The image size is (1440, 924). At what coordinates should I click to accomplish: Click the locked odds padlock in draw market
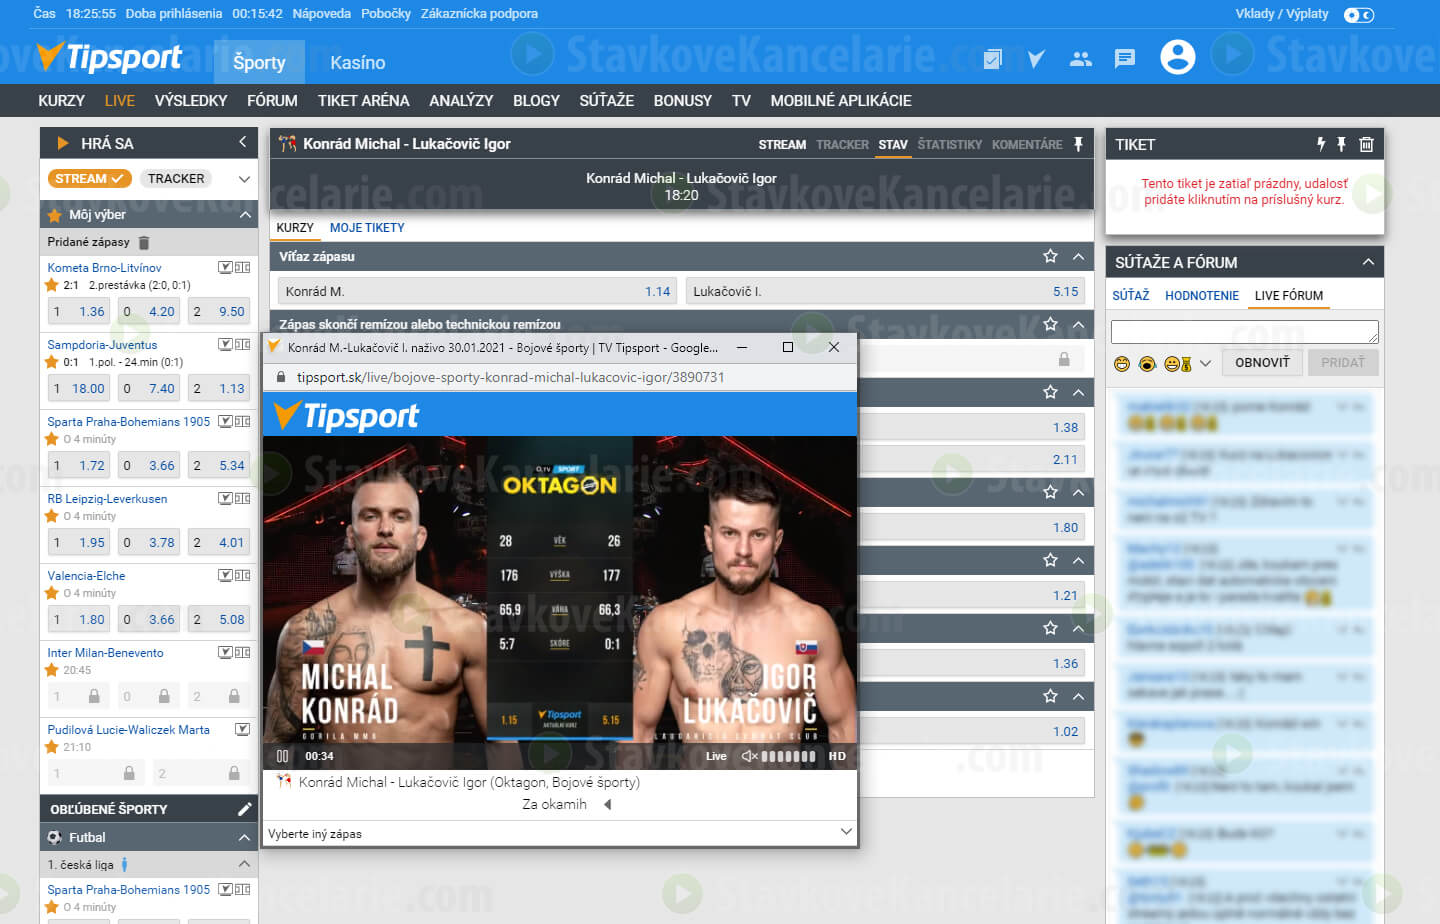coord(1064,359)
